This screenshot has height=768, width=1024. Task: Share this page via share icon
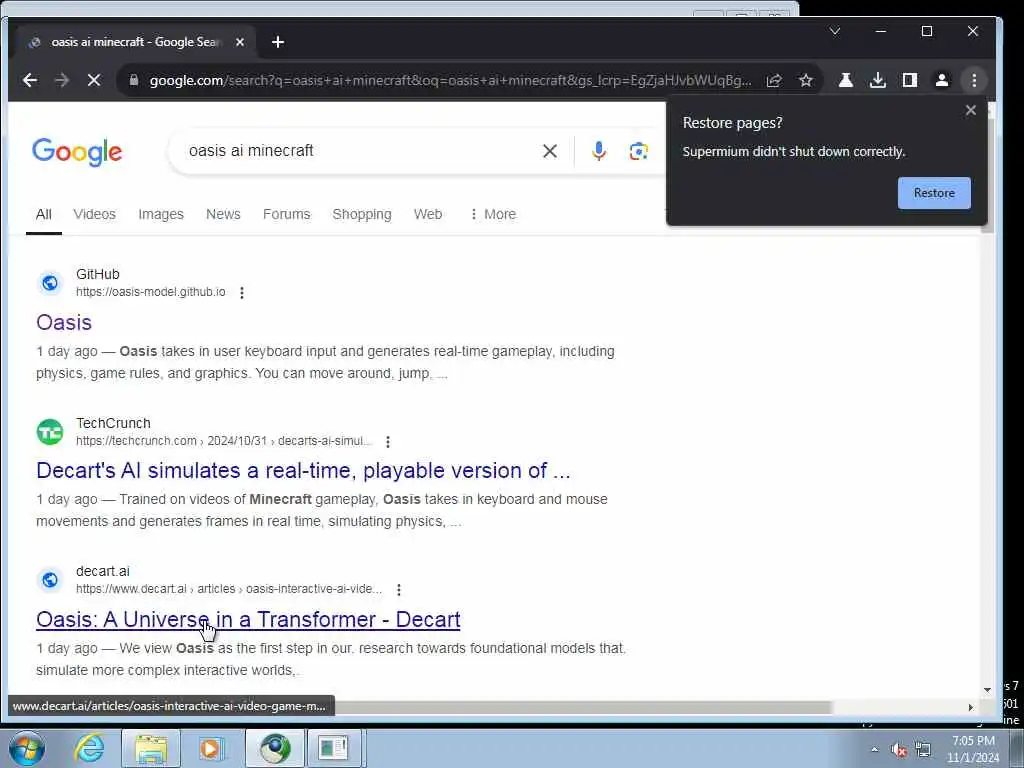pyautogui.click(x=774, y=80)
